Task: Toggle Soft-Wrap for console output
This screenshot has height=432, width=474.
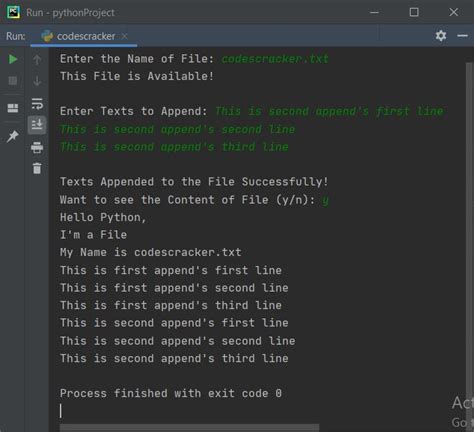Action: tap(37, 104)
